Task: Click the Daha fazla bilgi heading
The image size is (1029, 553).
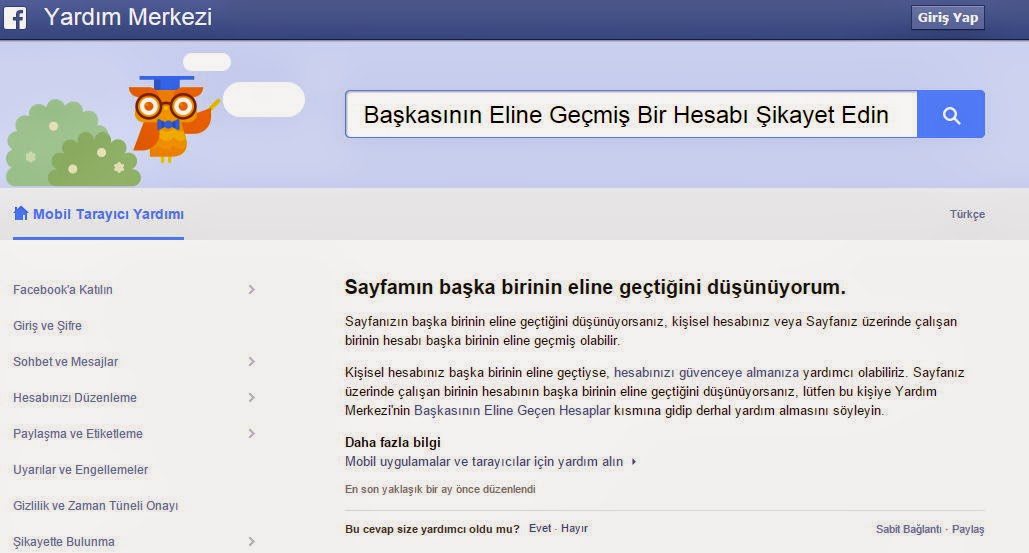Action: click(x=393, y=442)
